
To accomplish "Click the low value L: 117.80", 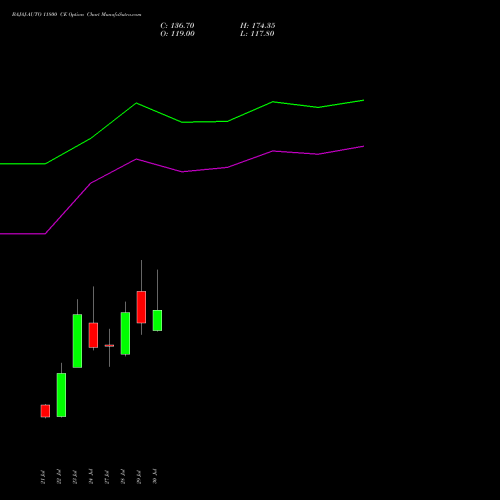I will 257,34.
